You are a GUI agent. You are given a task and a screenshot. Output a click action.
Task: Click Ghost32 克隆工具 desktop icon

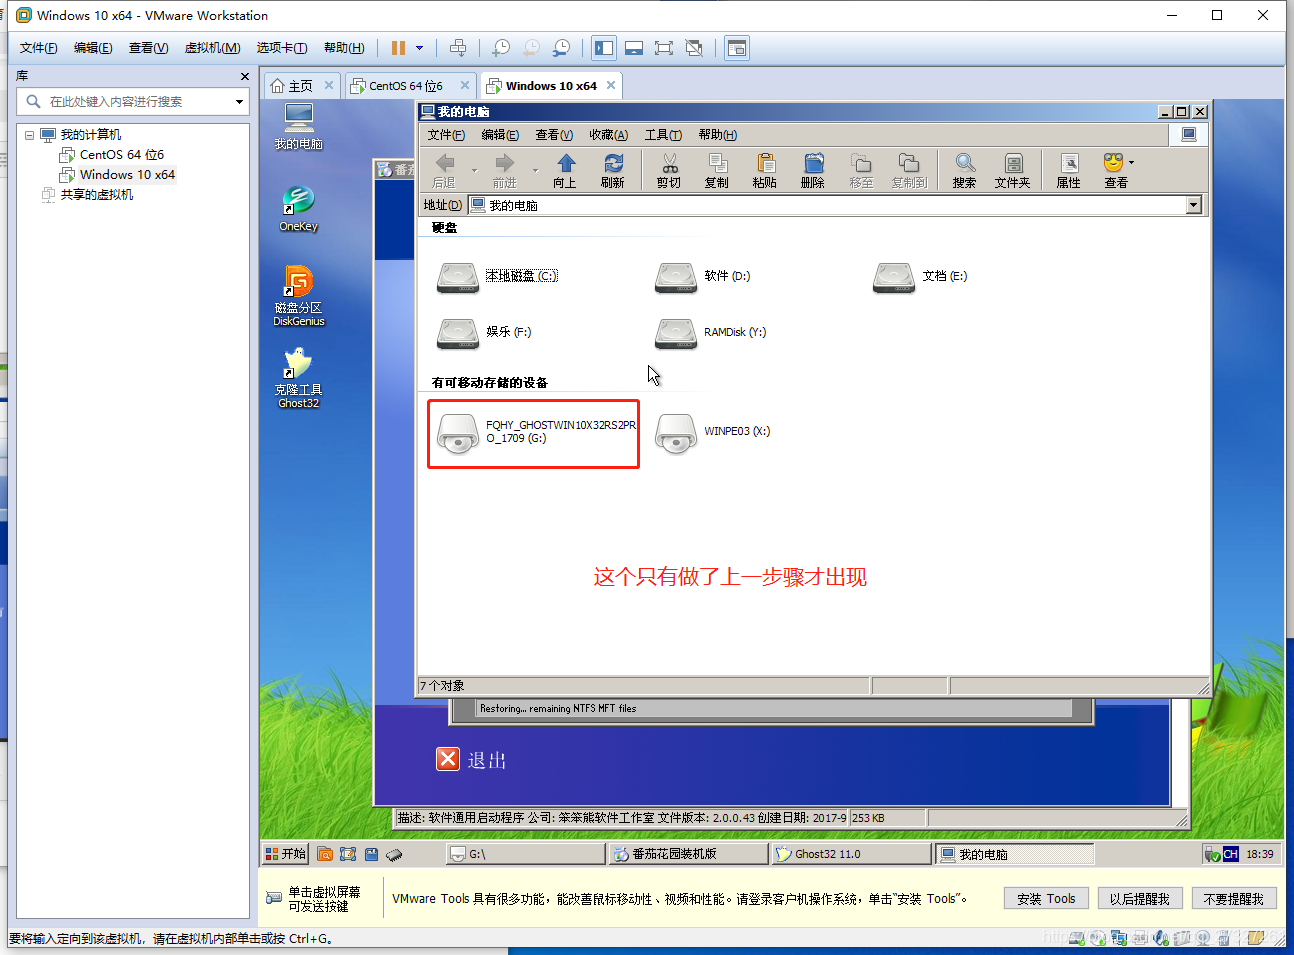[x=298, y=378]
